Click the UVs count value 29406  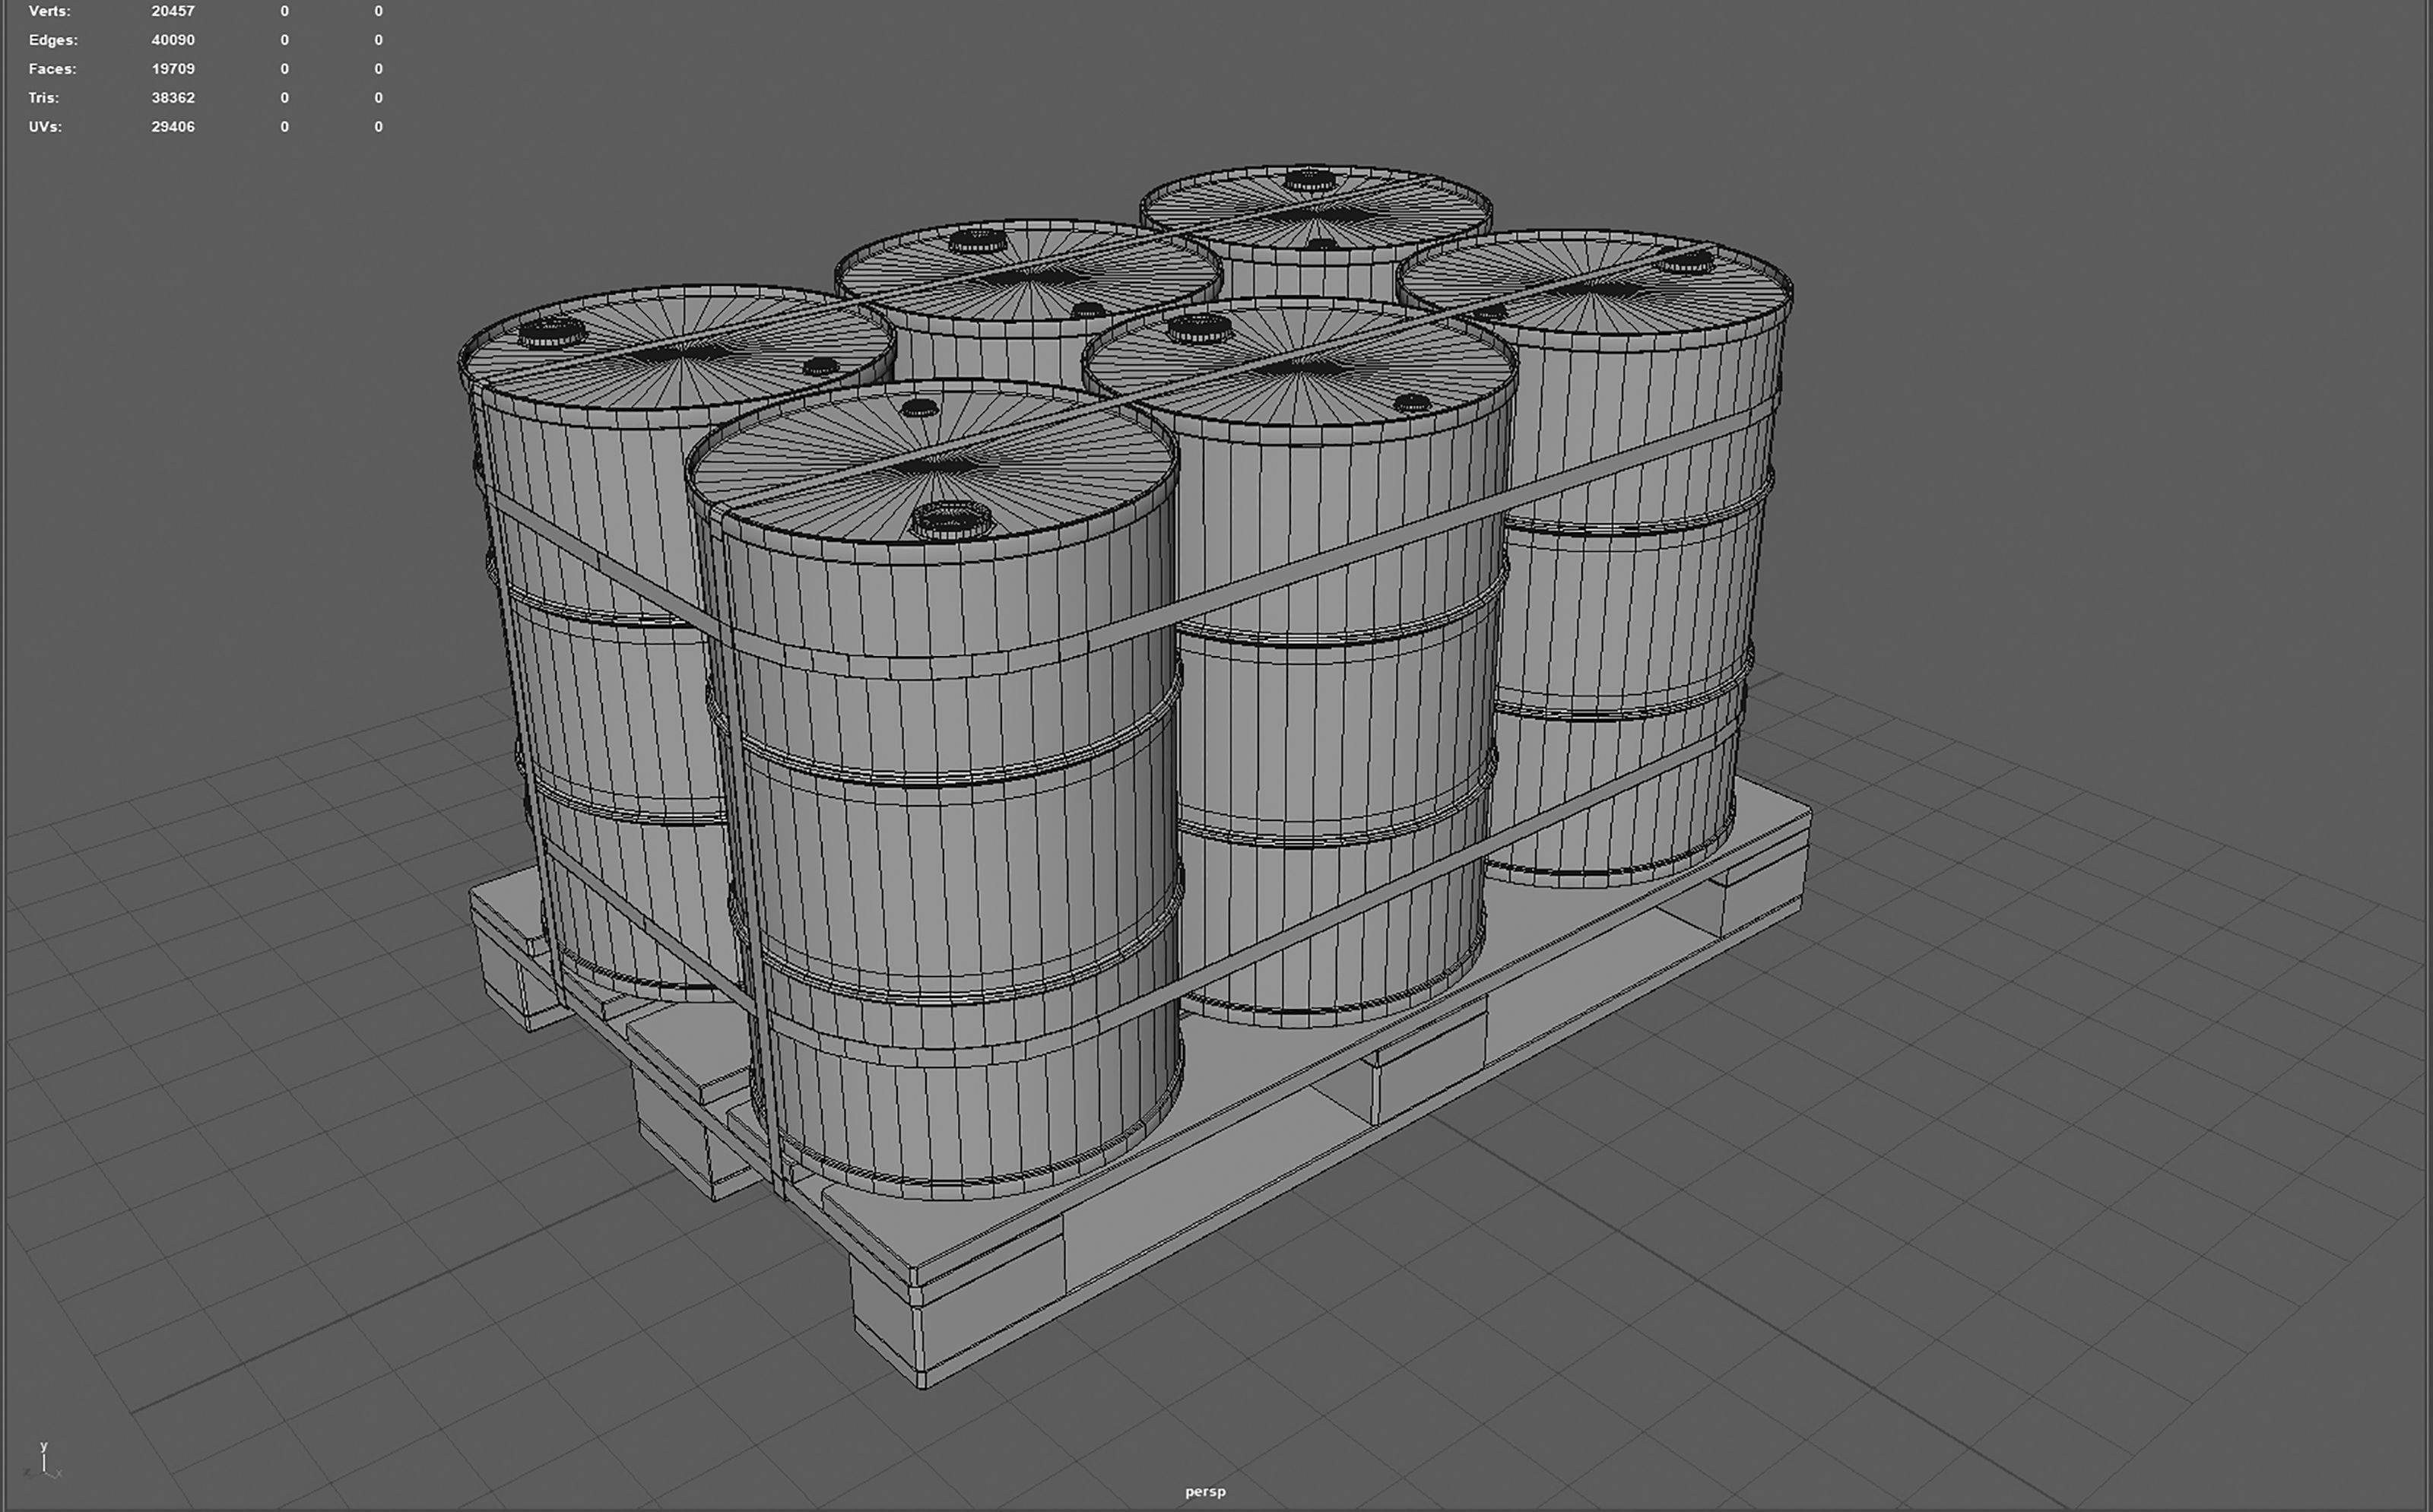coord(173,127)
